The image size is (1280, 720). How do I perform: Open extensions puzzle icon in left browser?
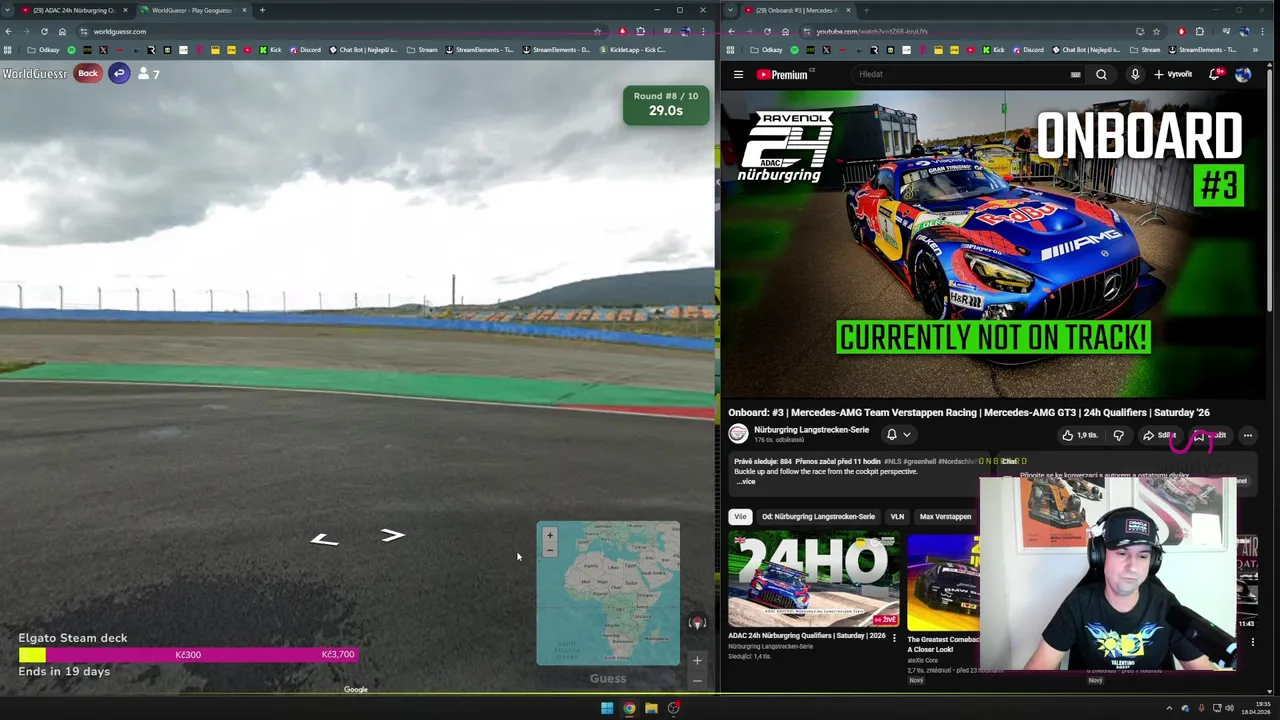coord(640,31)
